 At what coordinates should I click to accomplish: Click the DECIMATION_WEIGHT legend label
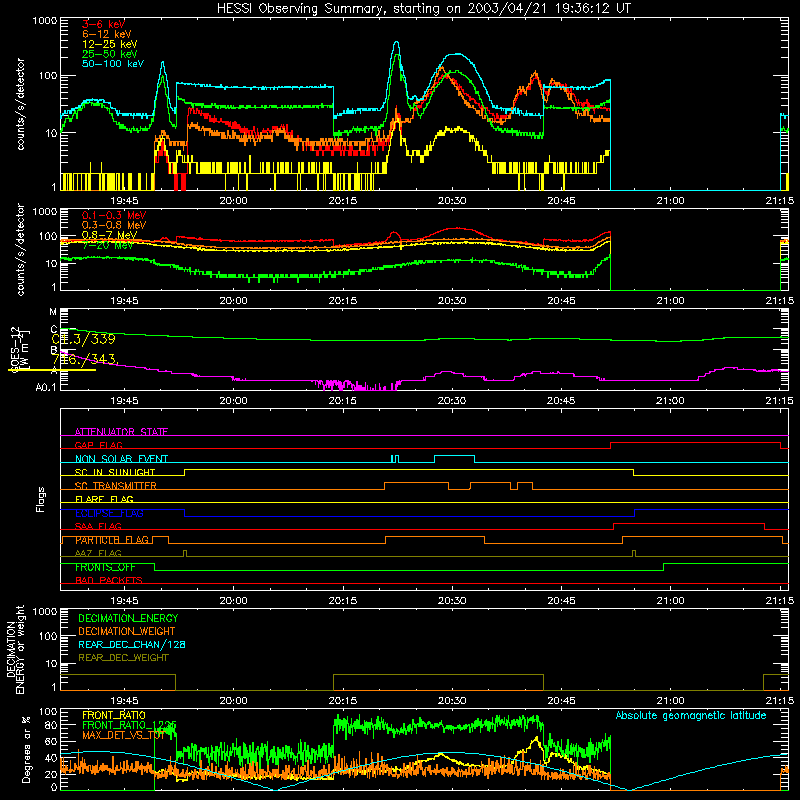(127, 631)
